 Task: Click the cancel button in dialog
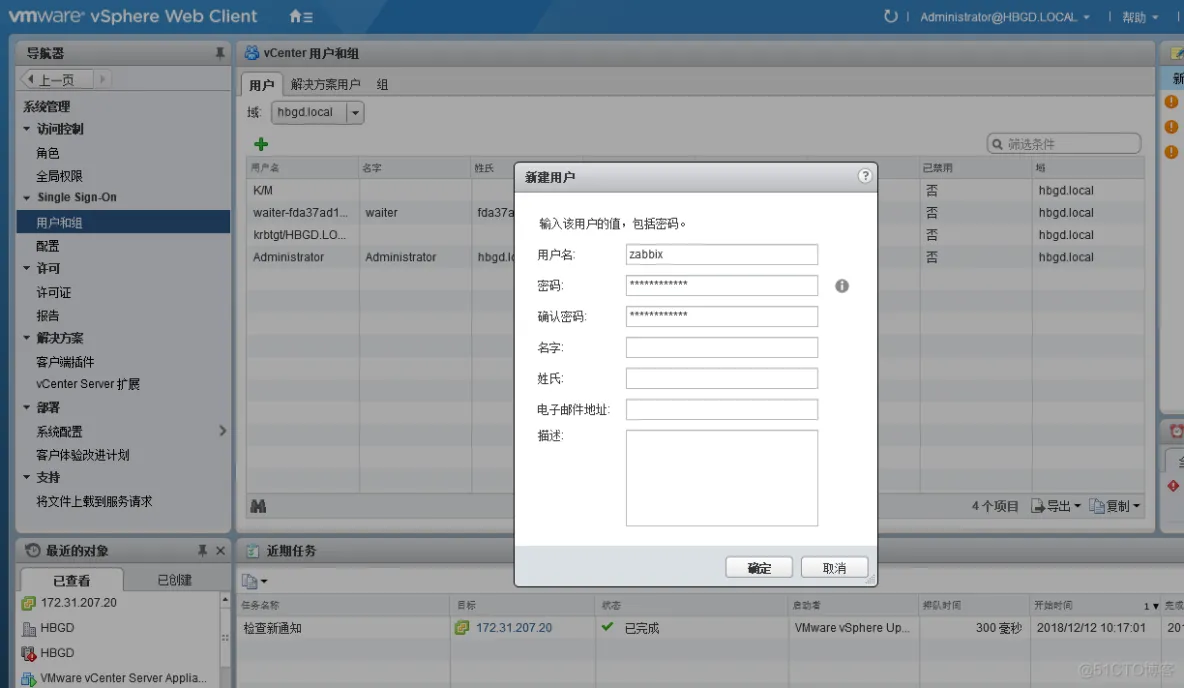click(x=834, y=568)
